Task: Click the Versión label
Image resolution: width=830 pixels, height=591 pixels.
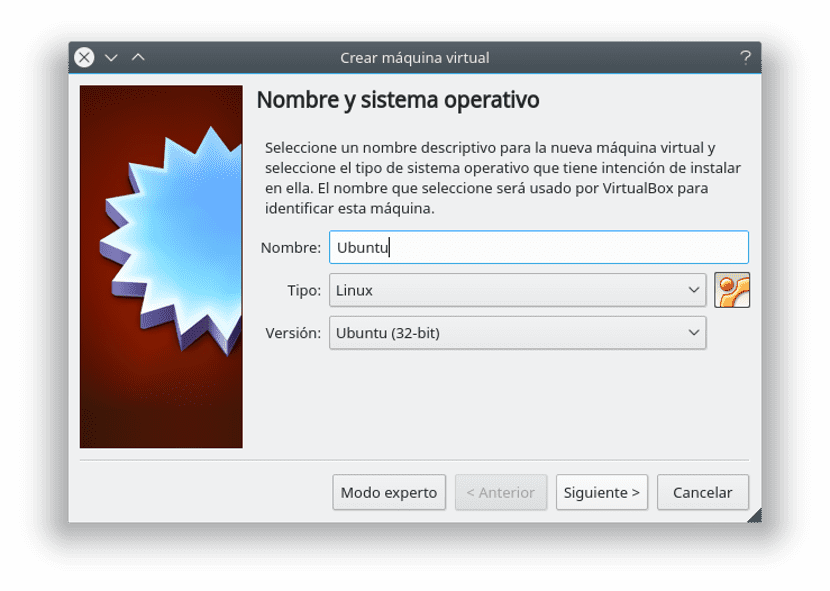Action: (293, 333)
